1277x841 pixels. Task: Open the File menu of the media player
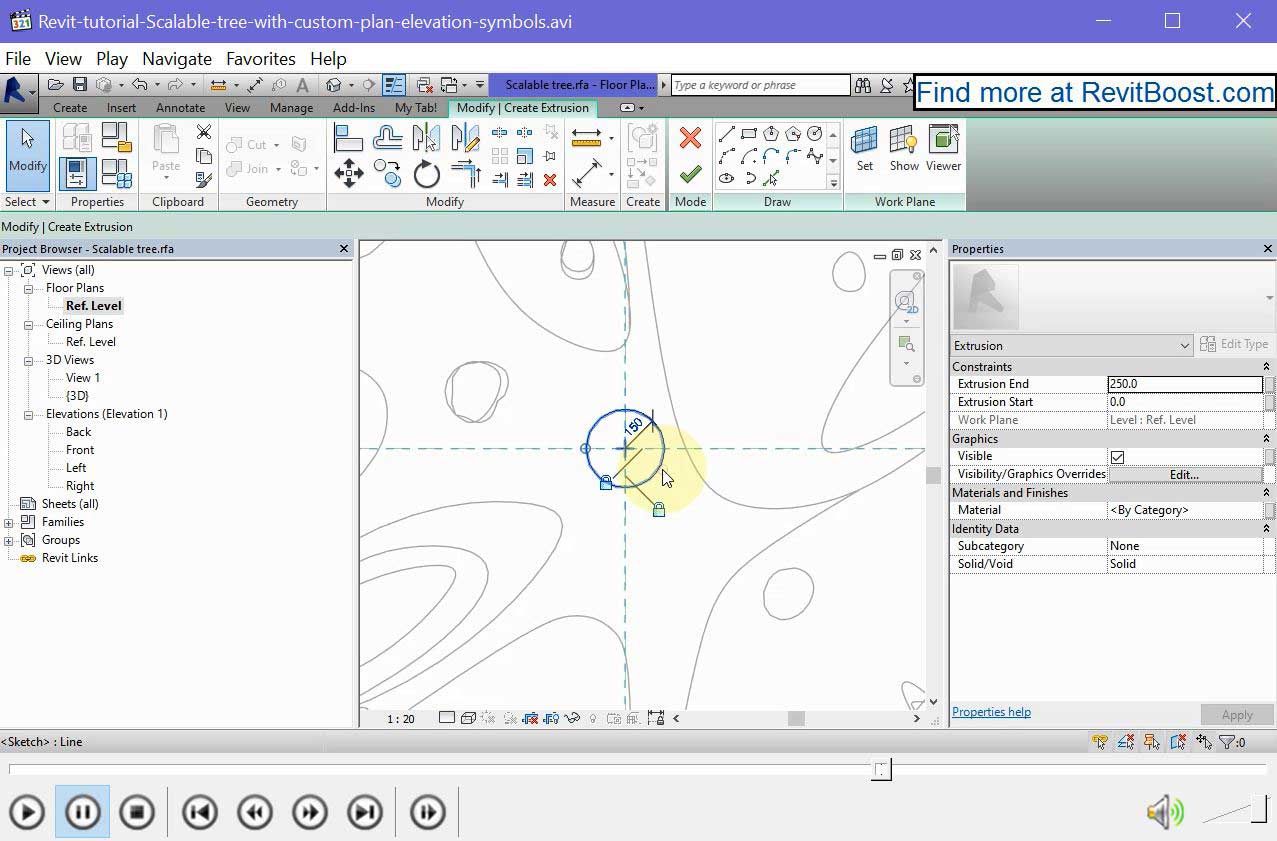click(18, 59)
